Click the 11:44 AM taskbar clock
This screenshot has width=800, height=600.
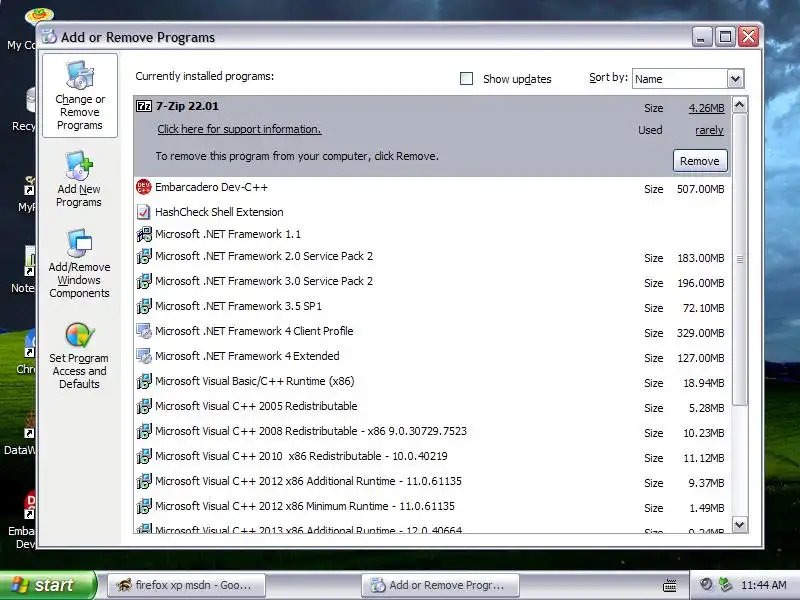tap(764, 585)
